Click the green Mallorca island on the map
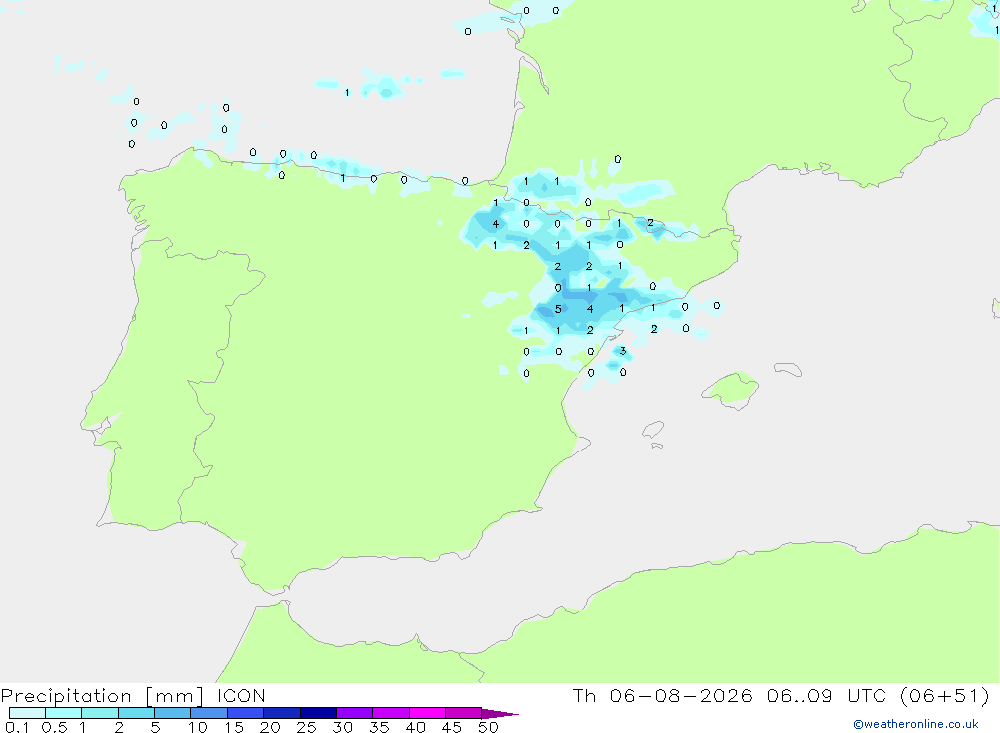Viewport: 1000px width, 733px height. click(x=732, y=389)
